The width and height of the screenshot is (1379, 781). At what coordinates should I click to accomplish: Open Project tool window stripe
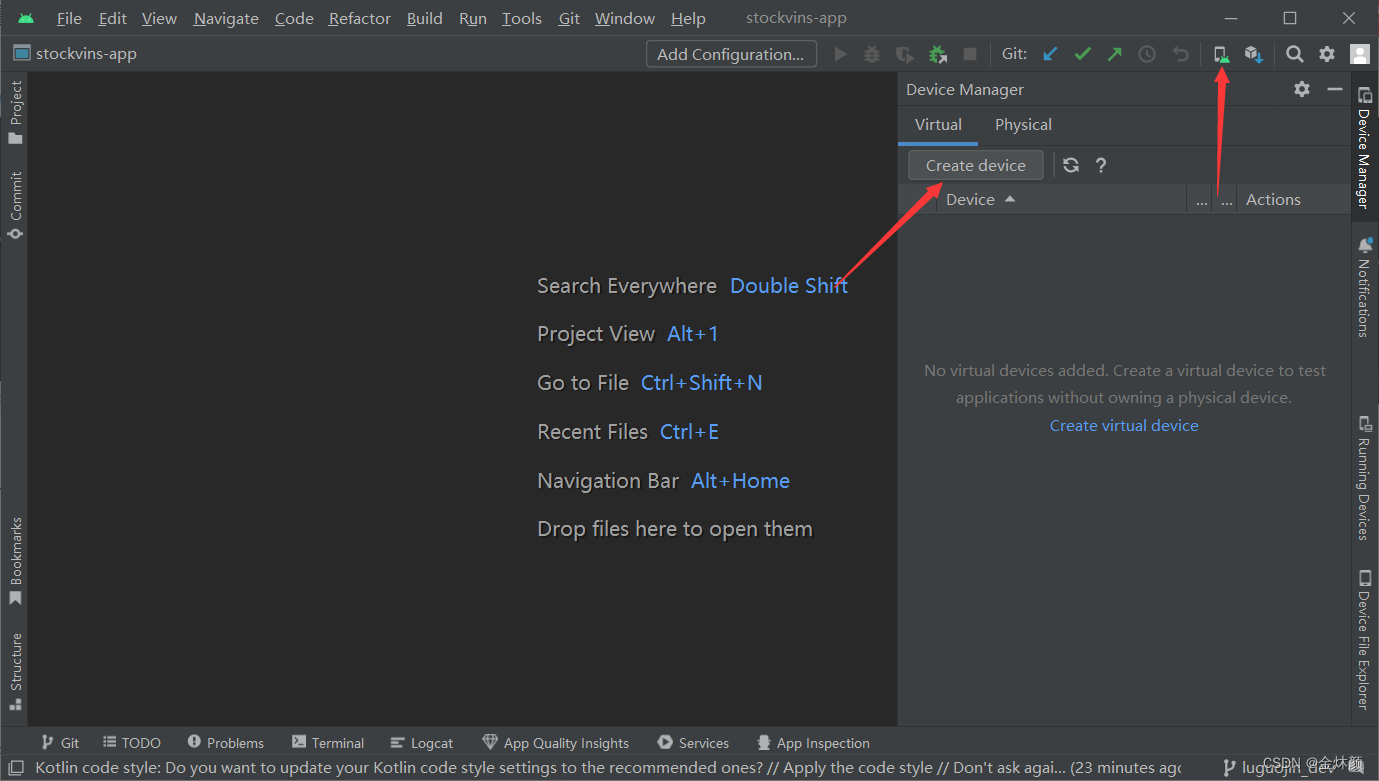(15, 113)
